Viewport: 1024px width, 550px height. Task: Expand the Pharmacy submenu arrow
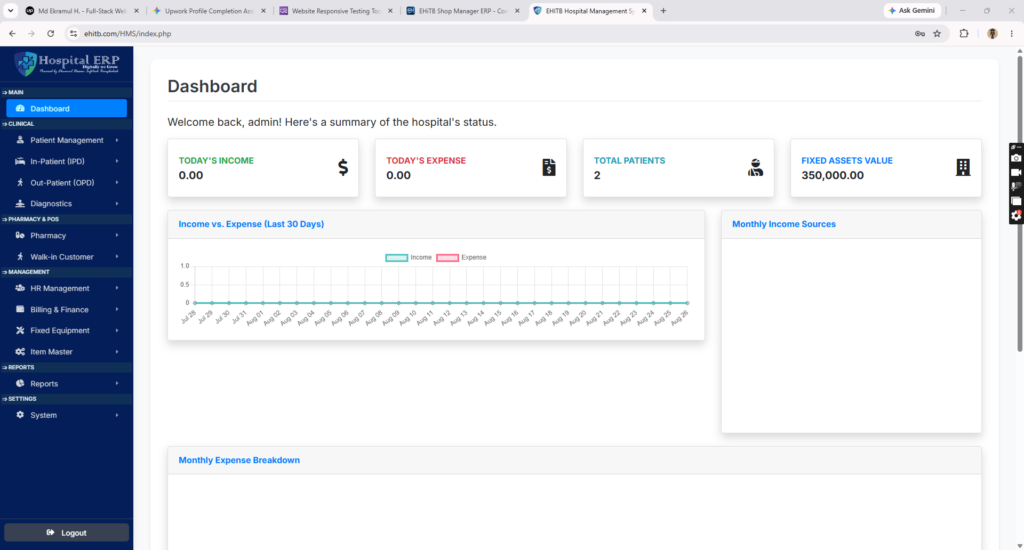coord(117,235)
